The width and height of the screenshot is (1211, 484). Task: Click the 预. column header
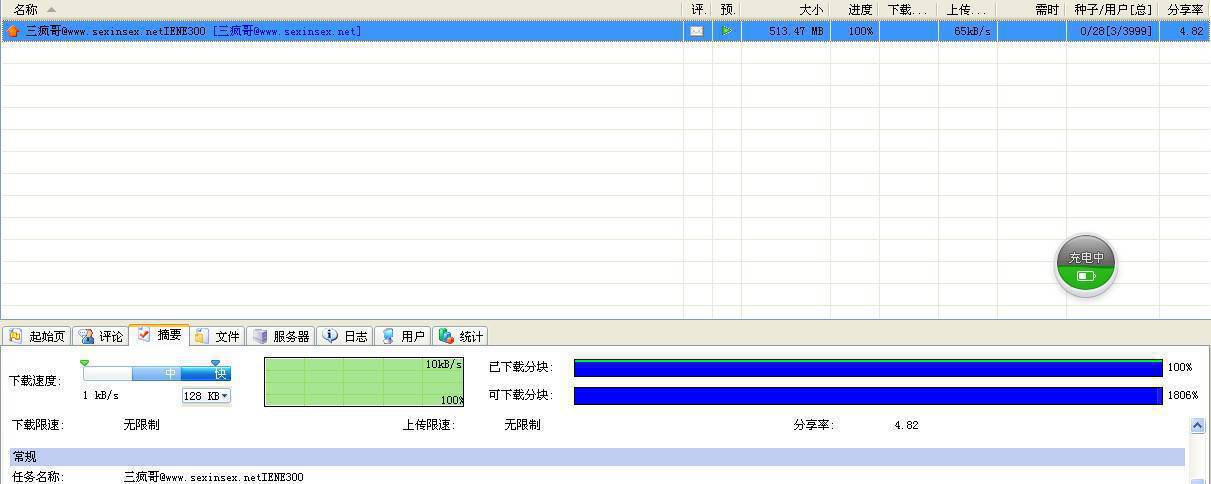click(727, 9)
